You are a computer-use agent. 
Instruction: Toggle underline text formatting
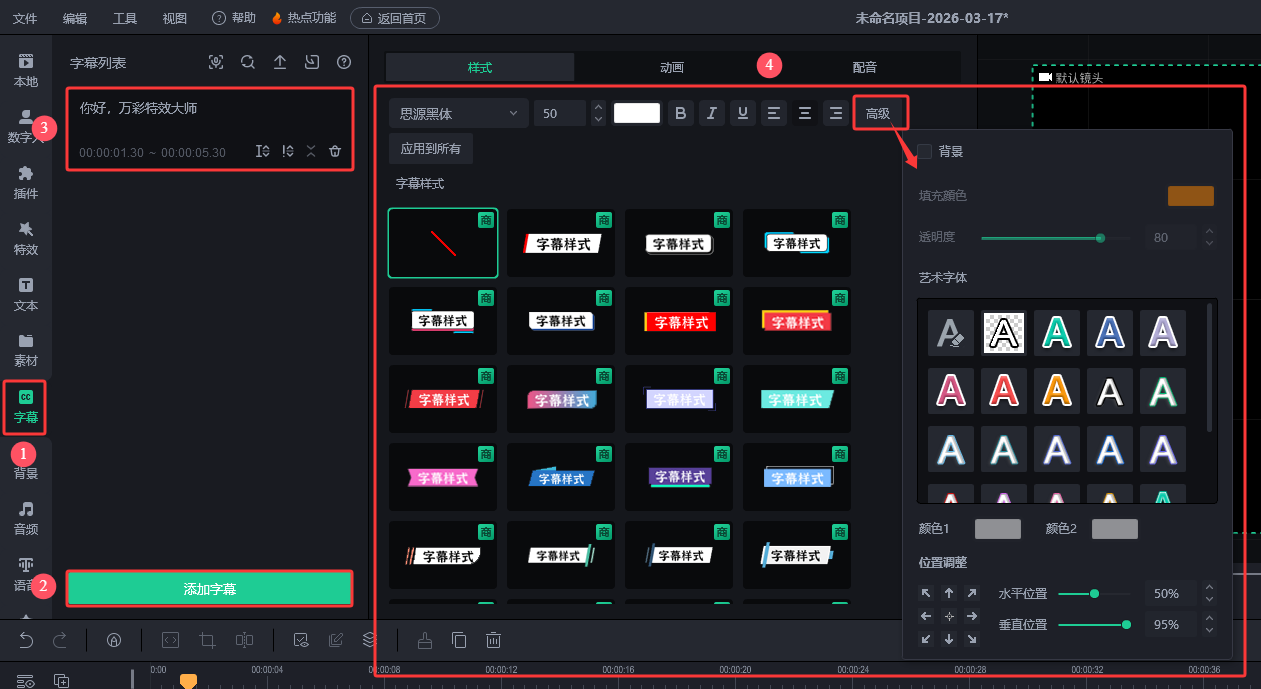pyautogui.click(x=742, y=113)
